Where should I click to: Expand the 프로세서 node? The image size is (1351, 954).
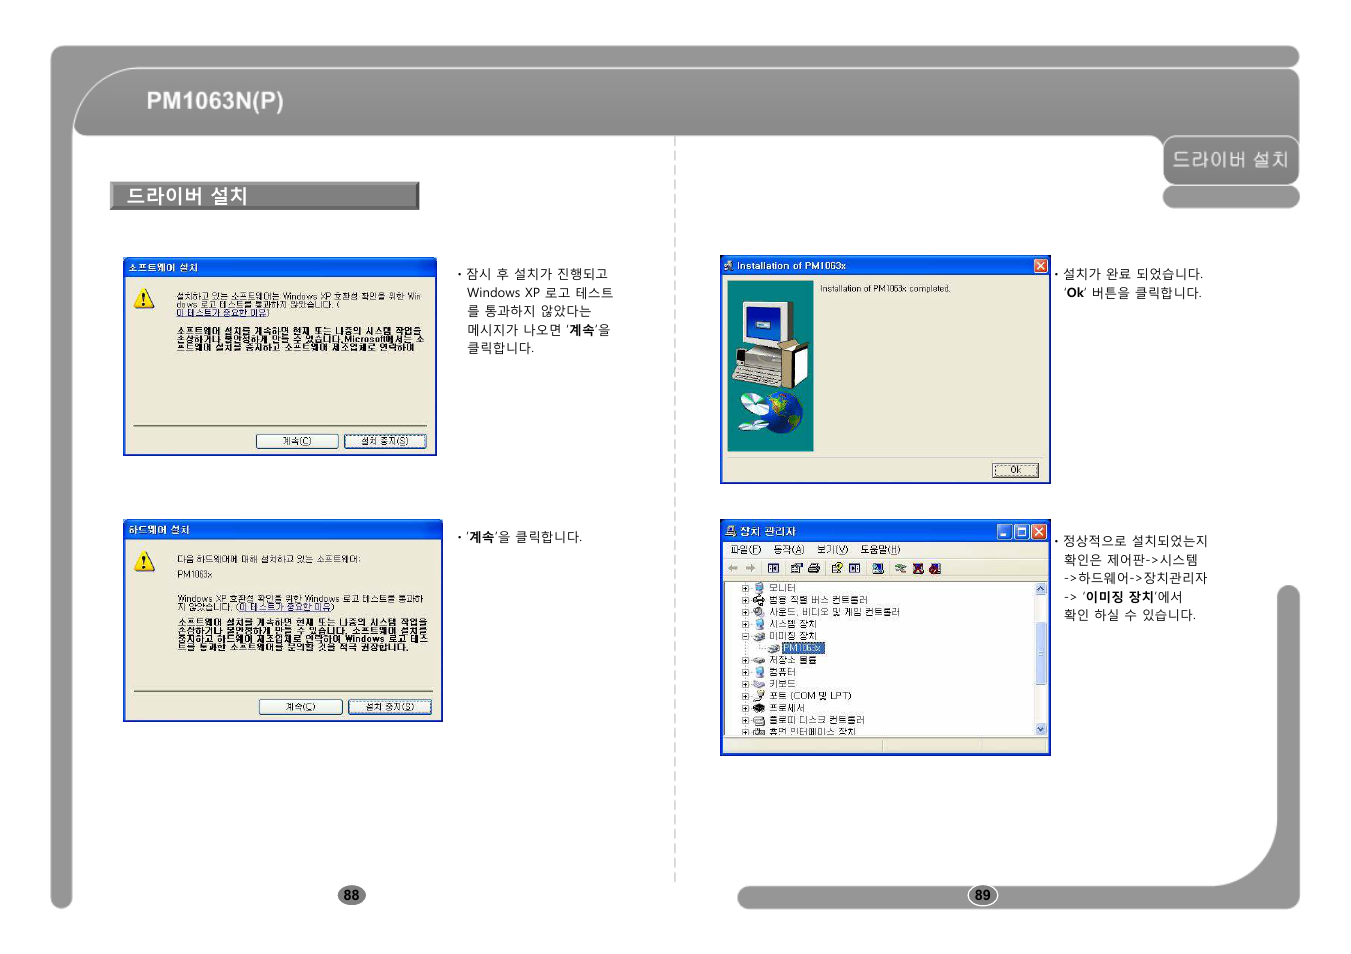click(745, 708)
